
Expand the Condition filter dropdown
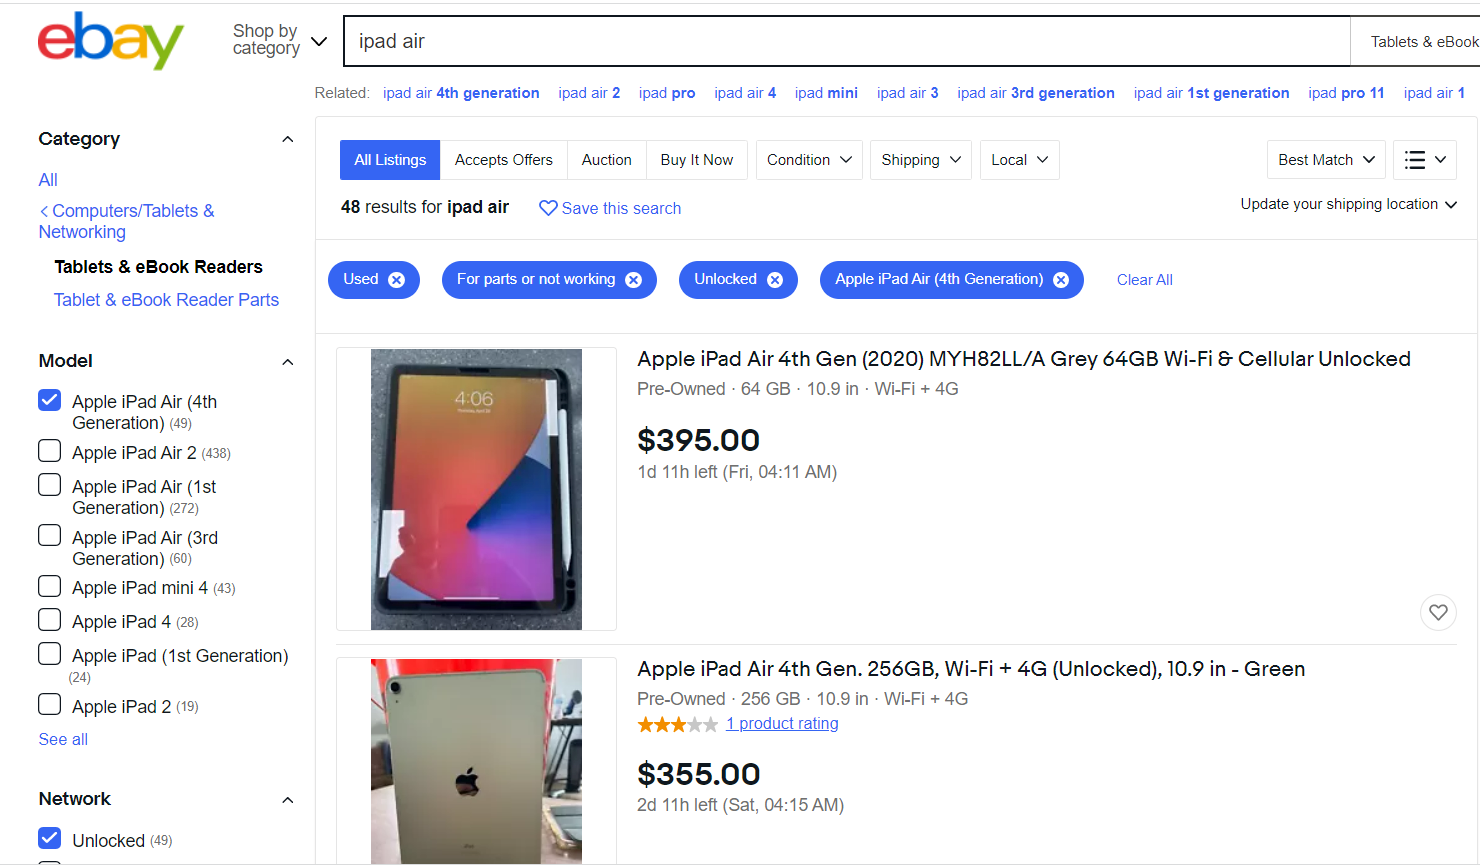pos(809,160)
